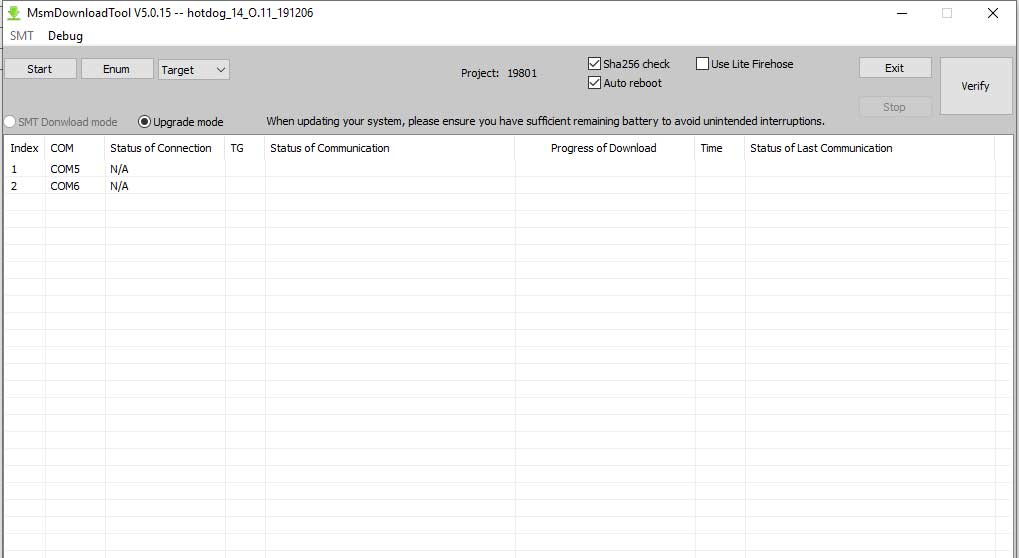
Task: Open the Debug menu
Action: [65, 36]
